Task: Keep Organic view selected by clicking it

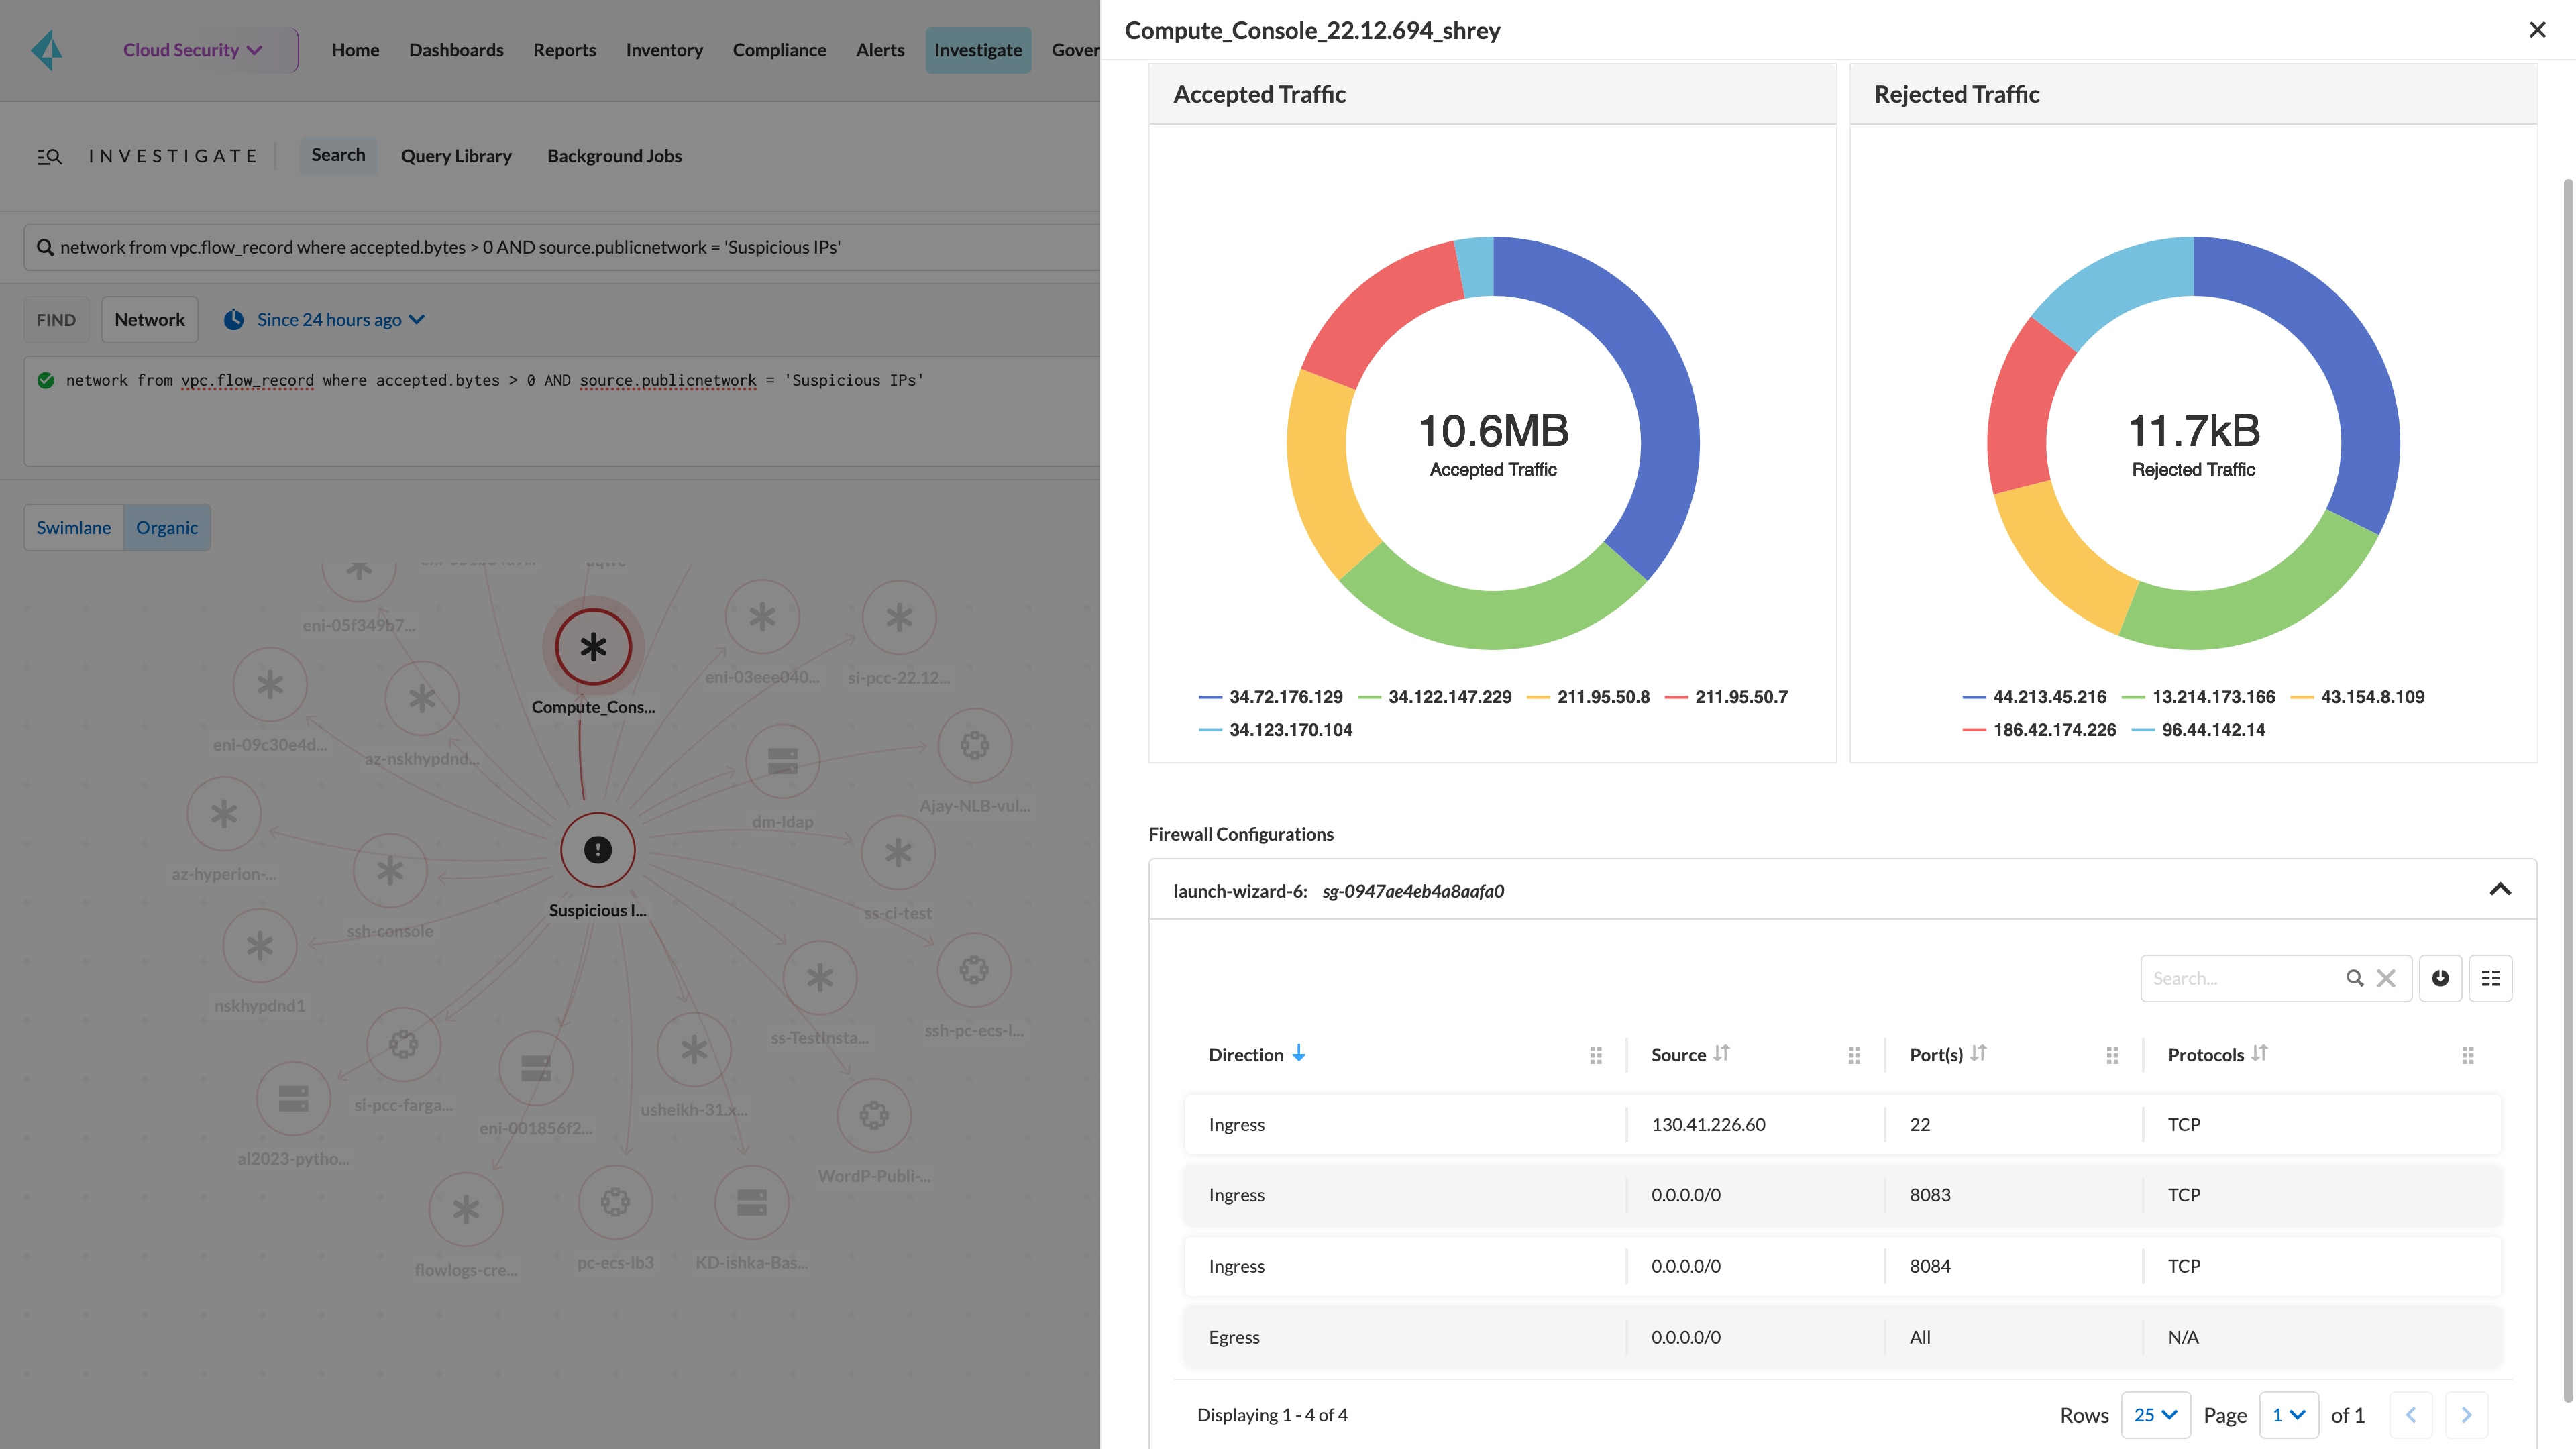Action: tap(166, 527)
